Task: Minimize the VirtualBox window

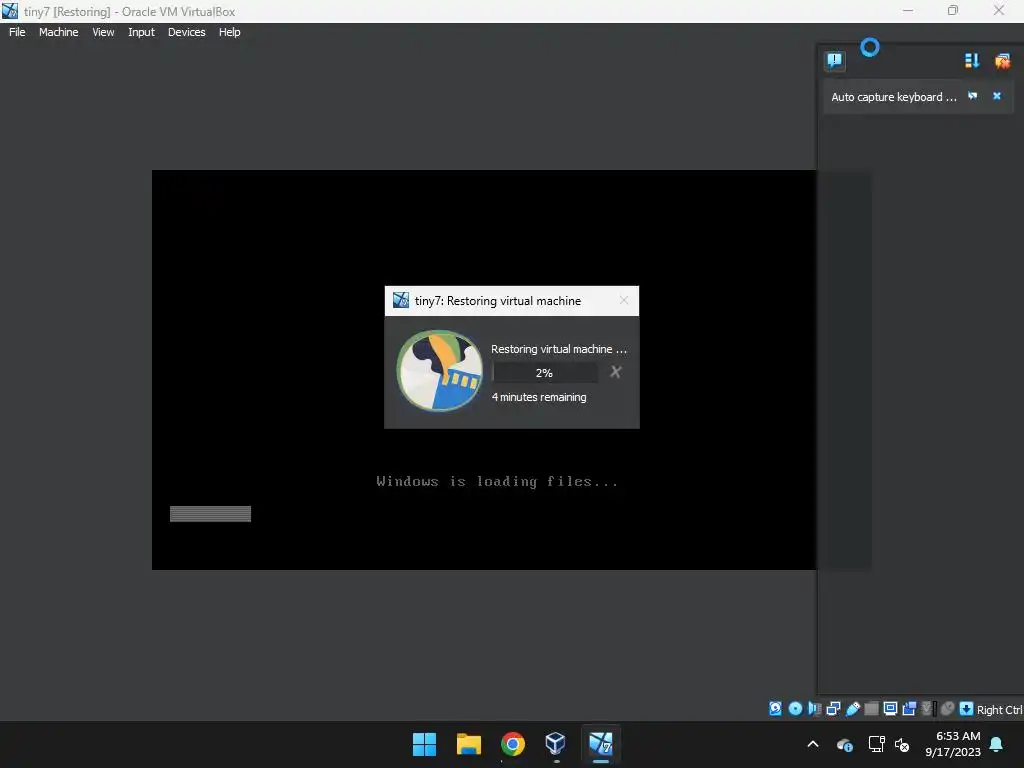Action: (x=908, y=10)
